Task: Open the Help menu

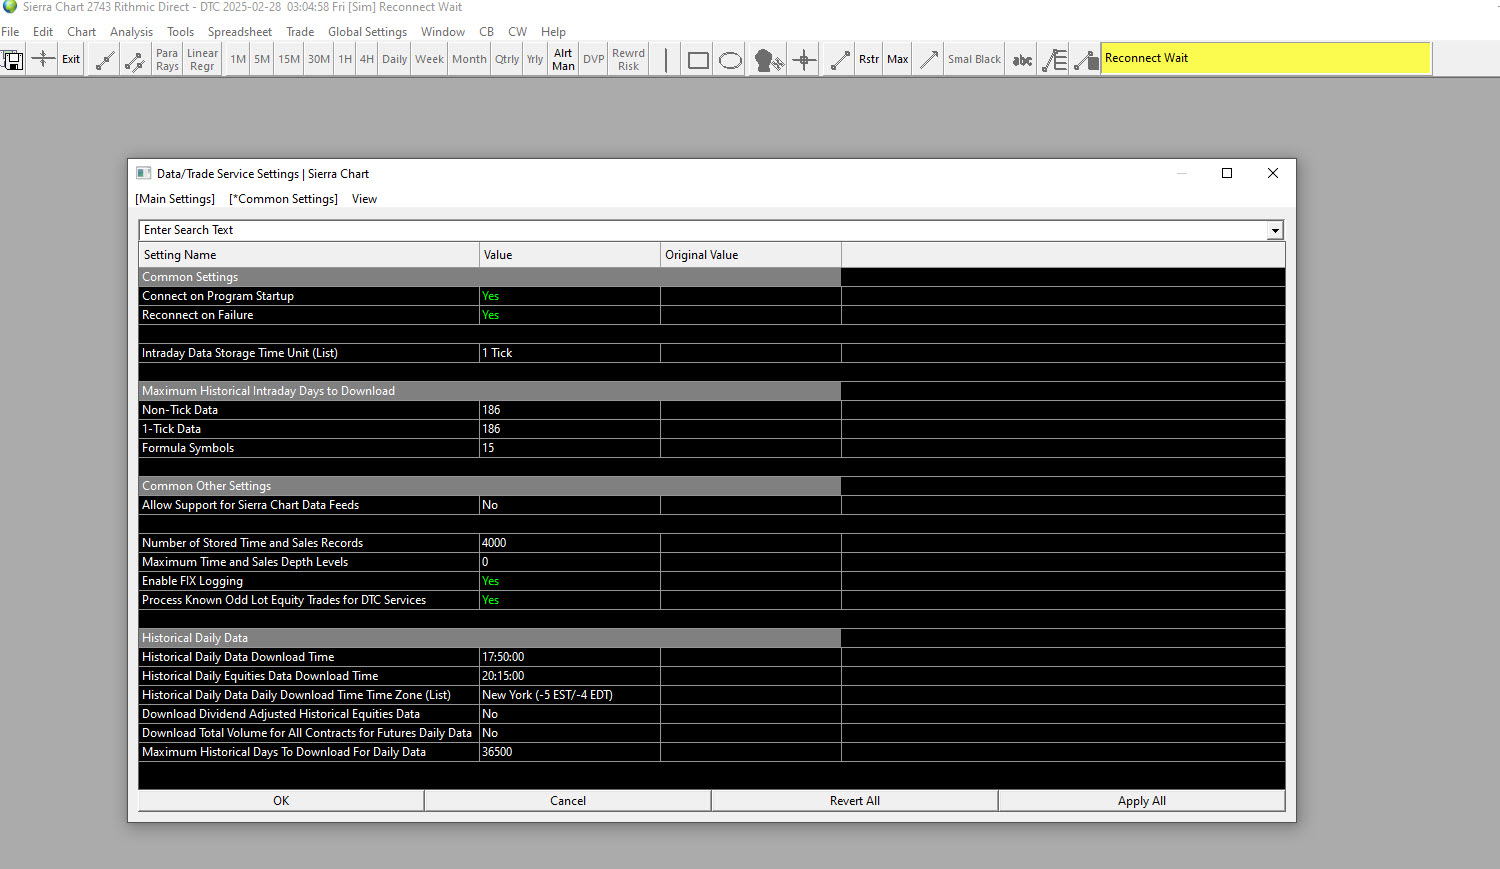Action: [x=553, y=32]
